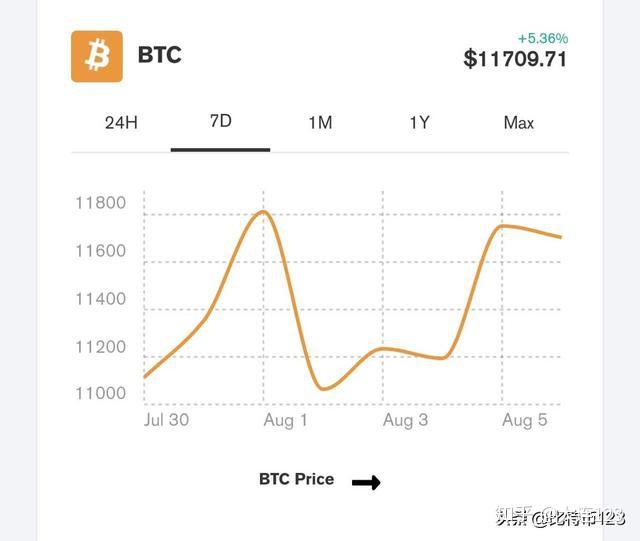Open the 1M chart tab
This screenshot has width=640, height=541.
pos(320,123)
